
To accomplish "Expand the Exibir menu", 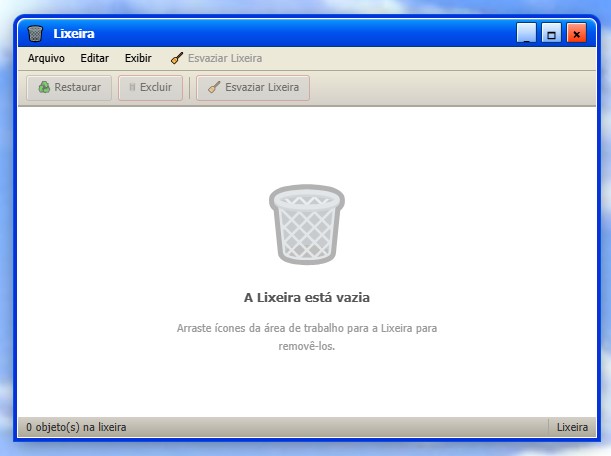I will [138, 58].
